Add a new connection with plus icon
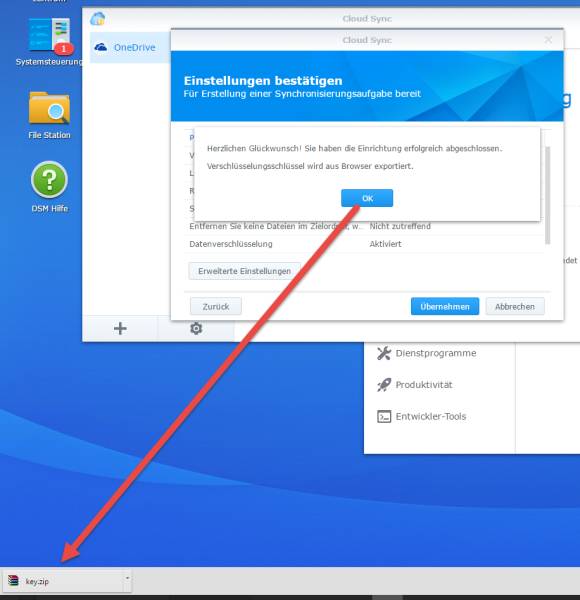The height and width of the screenshot is (600, 580). point(120,328)
